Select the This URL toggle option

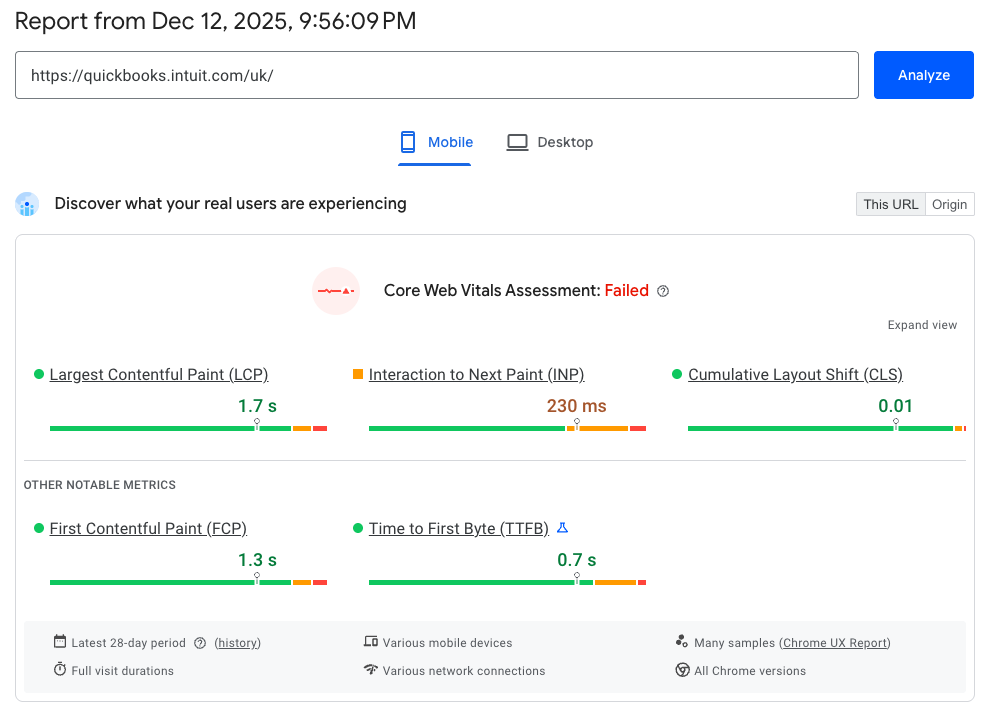pos(890,204)
